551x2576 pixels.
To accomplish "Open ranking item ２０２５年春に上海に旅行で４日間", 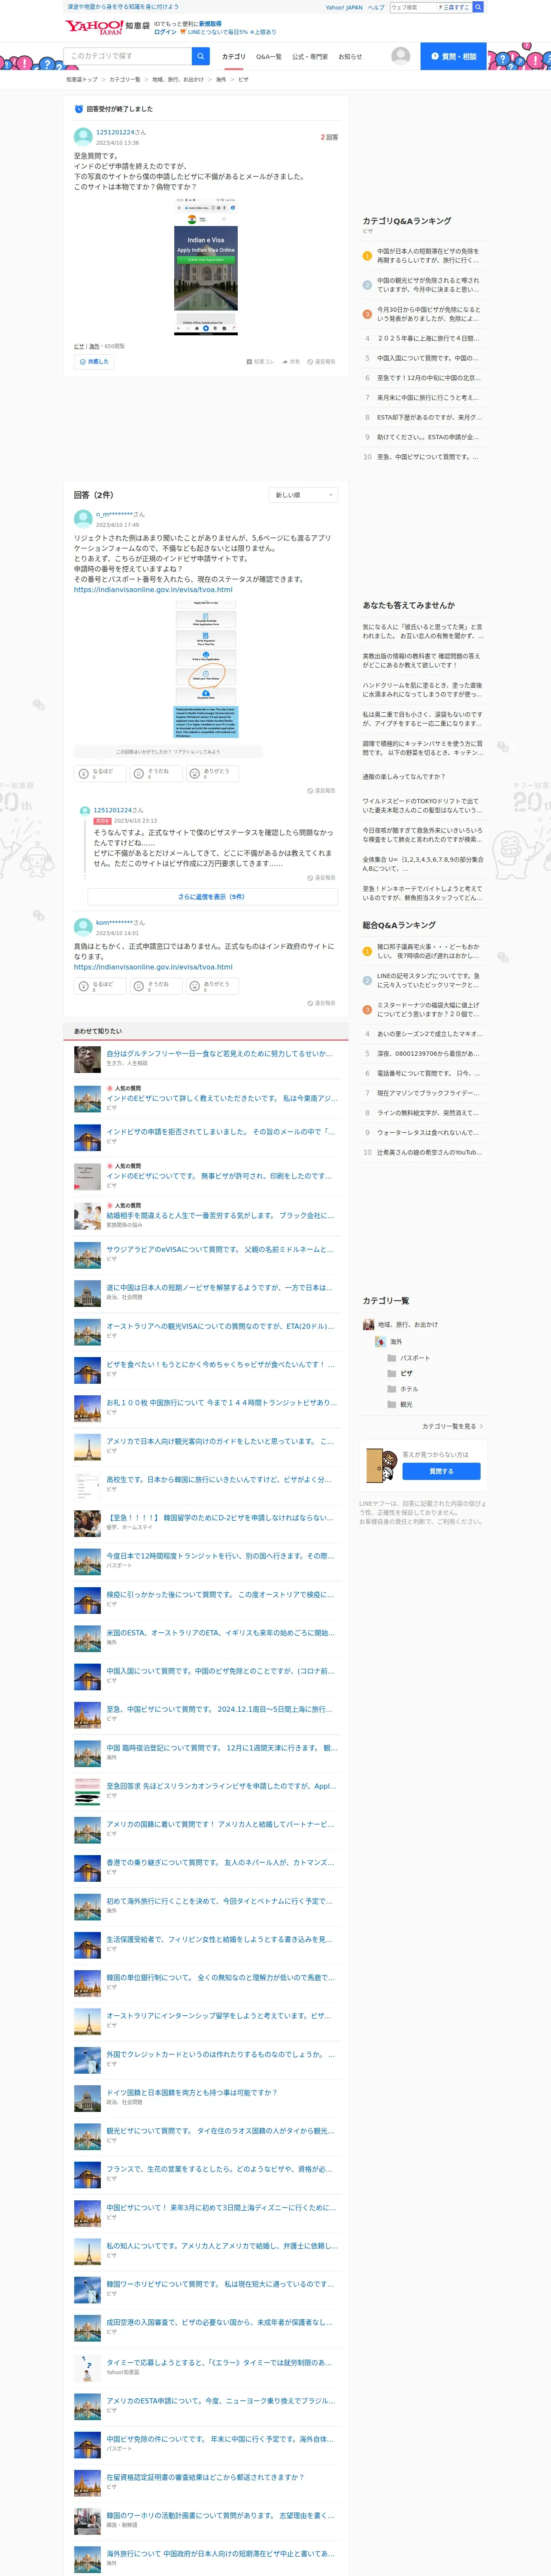I will click(428, 338).
